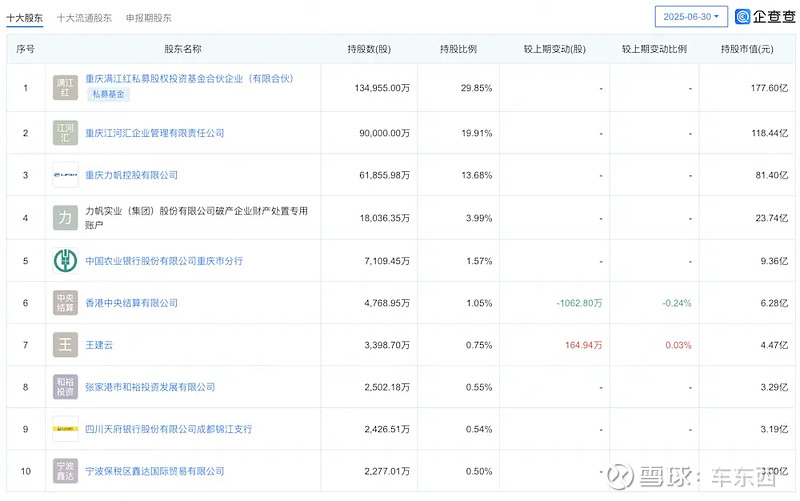
Task: Open 四川天府银行股份有限公司成都锦江支行 link
Action: point(168,429)
